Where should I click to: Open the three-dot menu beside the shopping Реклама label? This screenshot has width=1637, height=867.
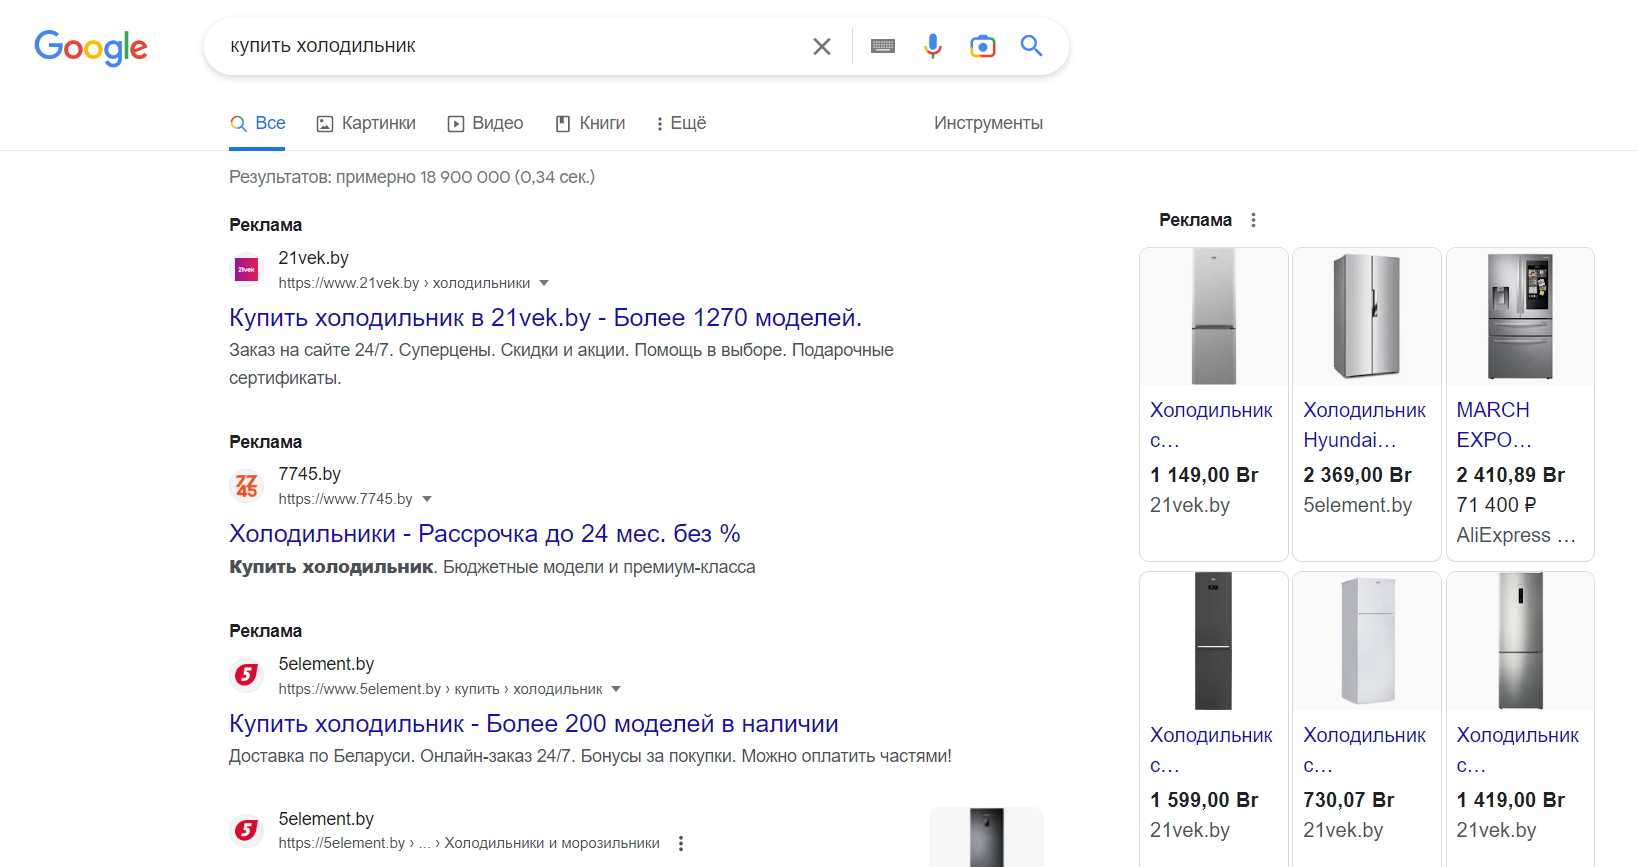coord(1253,220)
